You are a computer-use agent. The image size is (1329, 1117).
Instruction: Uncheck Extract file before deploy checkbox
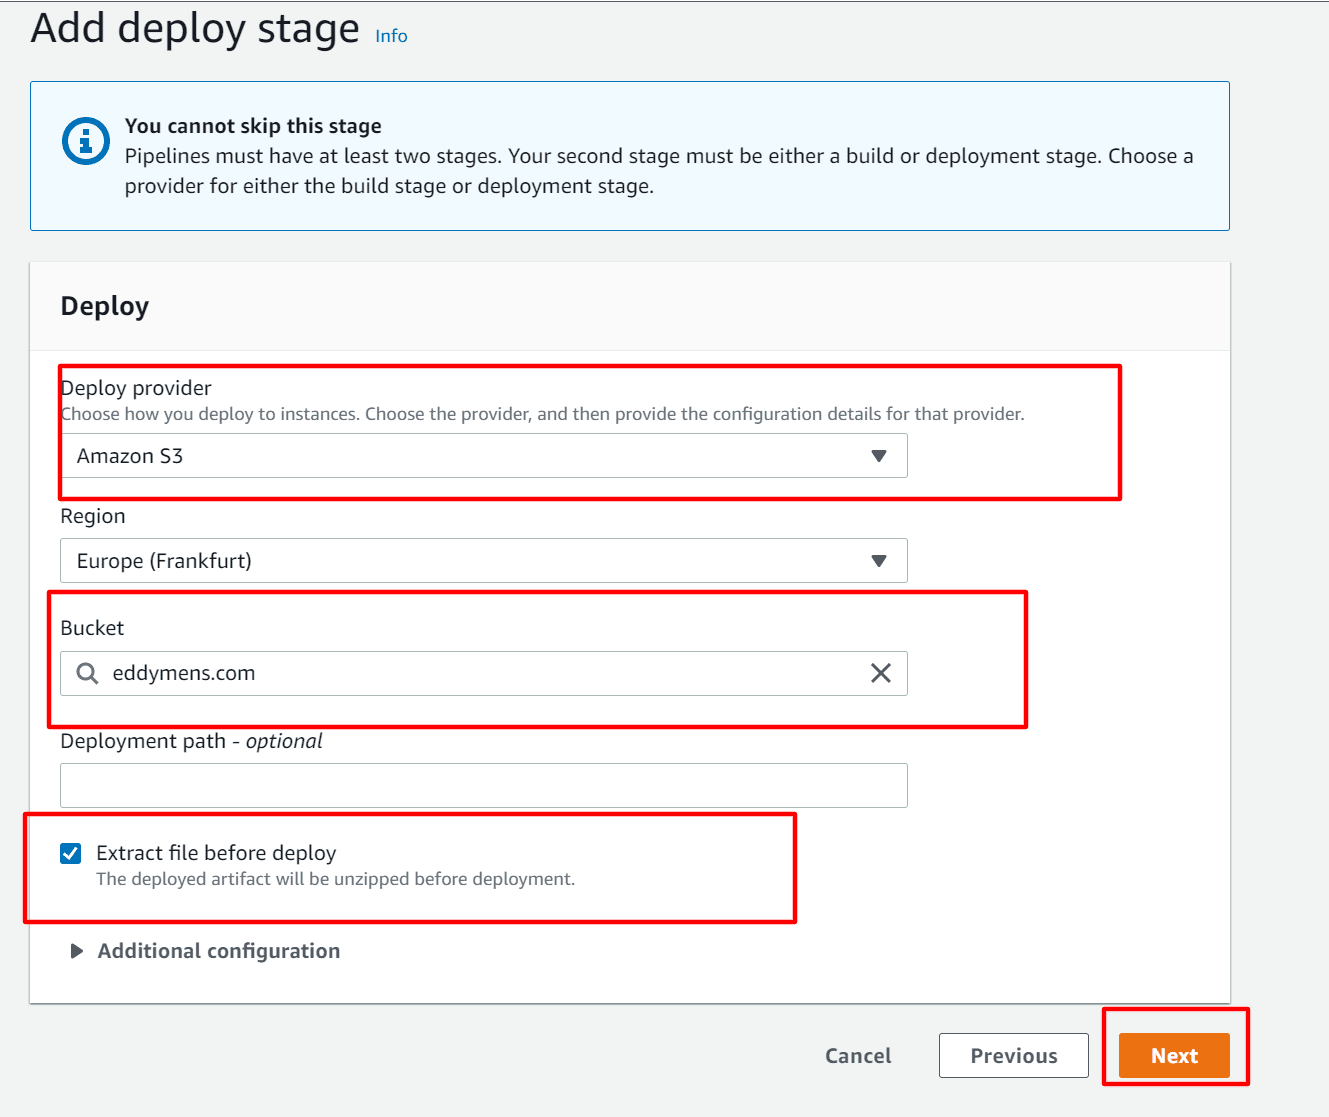pyautogui.click(x=71, y=853)
